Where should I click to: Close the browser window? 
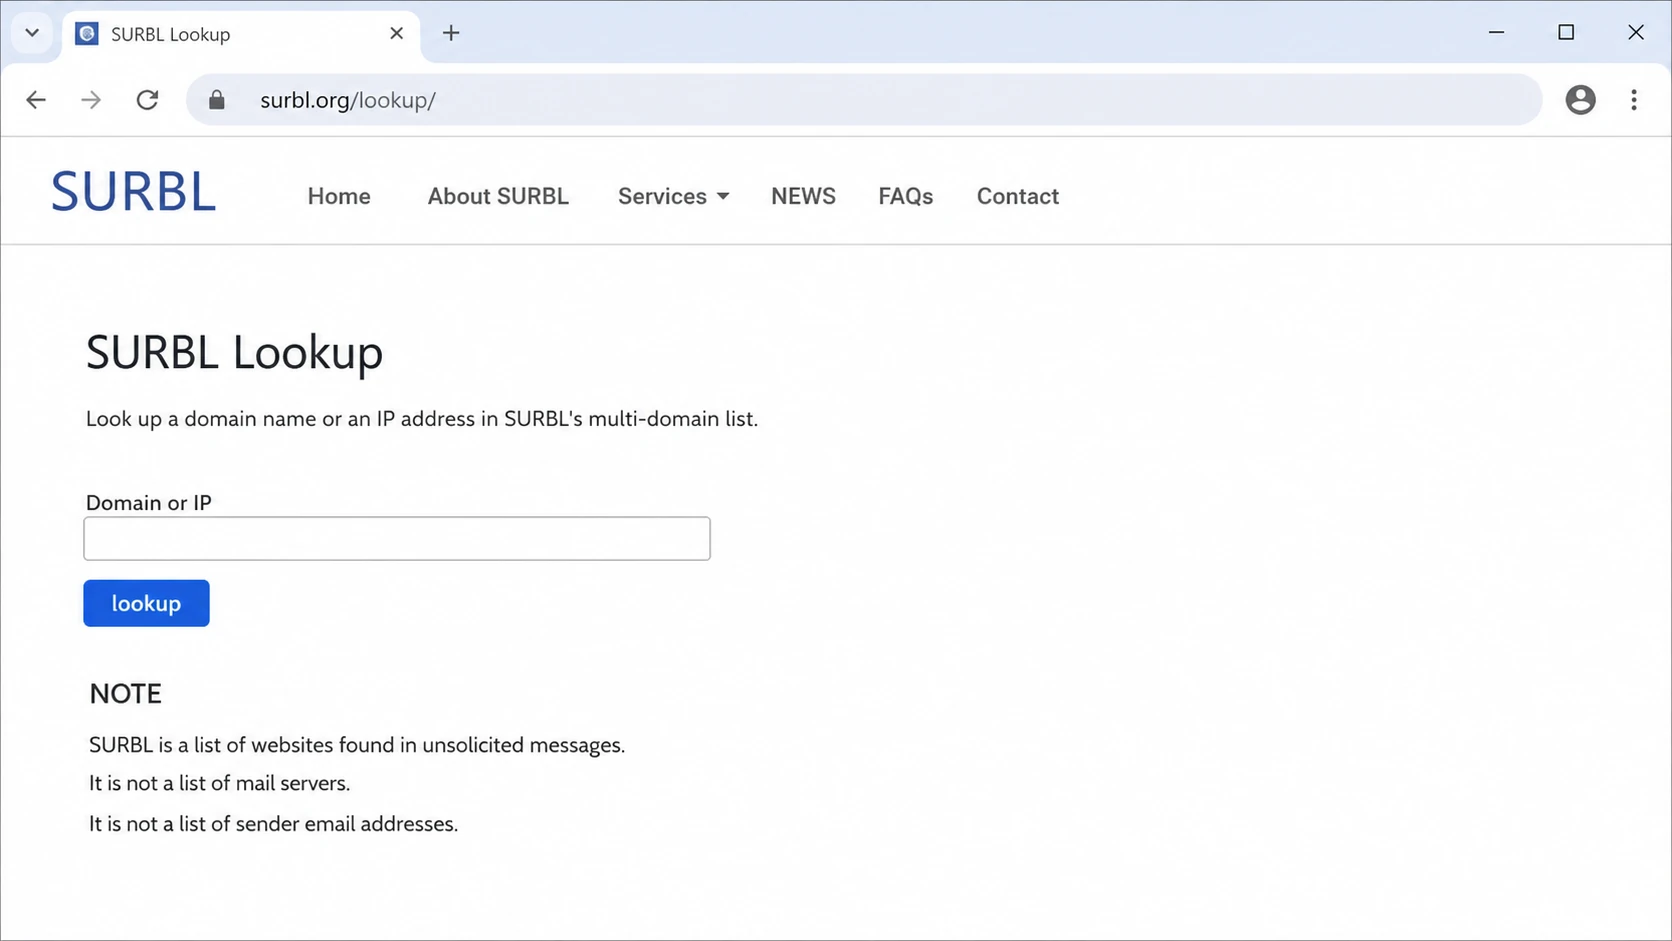[1636, 33]
